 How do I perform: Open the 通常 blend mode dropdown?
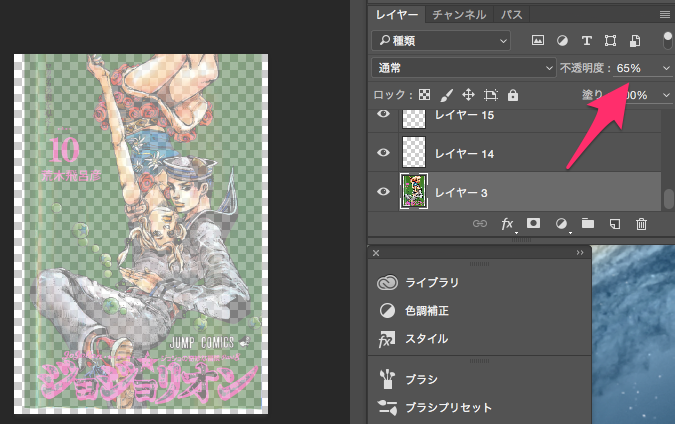(x=463, y=68)
